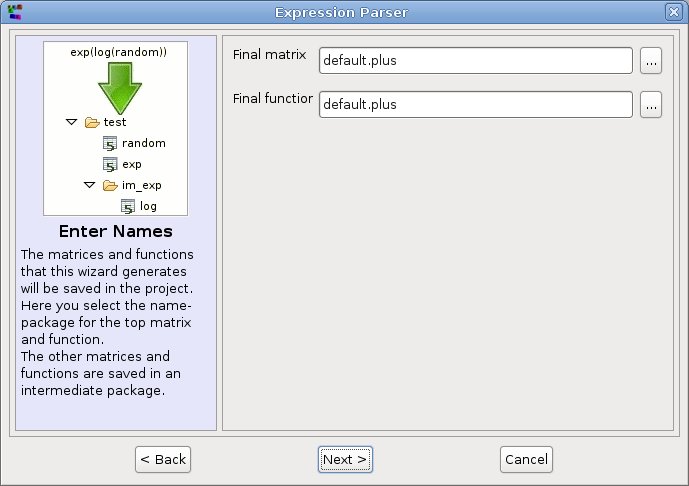The width and height of the screenshot is (689, 486).
Task: Open the browse button for Final matrix
Action: 651,61
